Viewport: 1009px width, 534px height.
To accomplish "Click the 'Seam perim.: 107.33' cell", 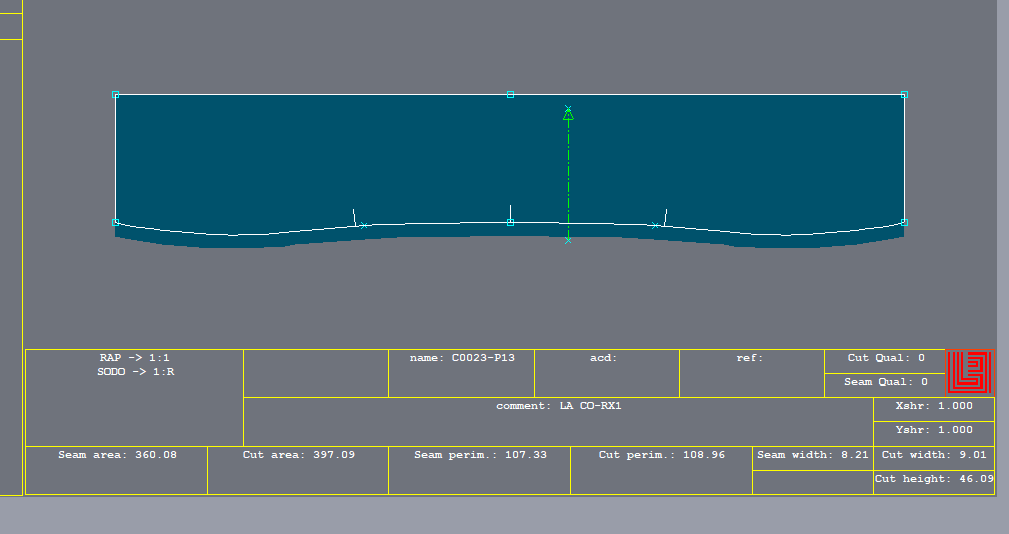I will (x=479, y=470).
